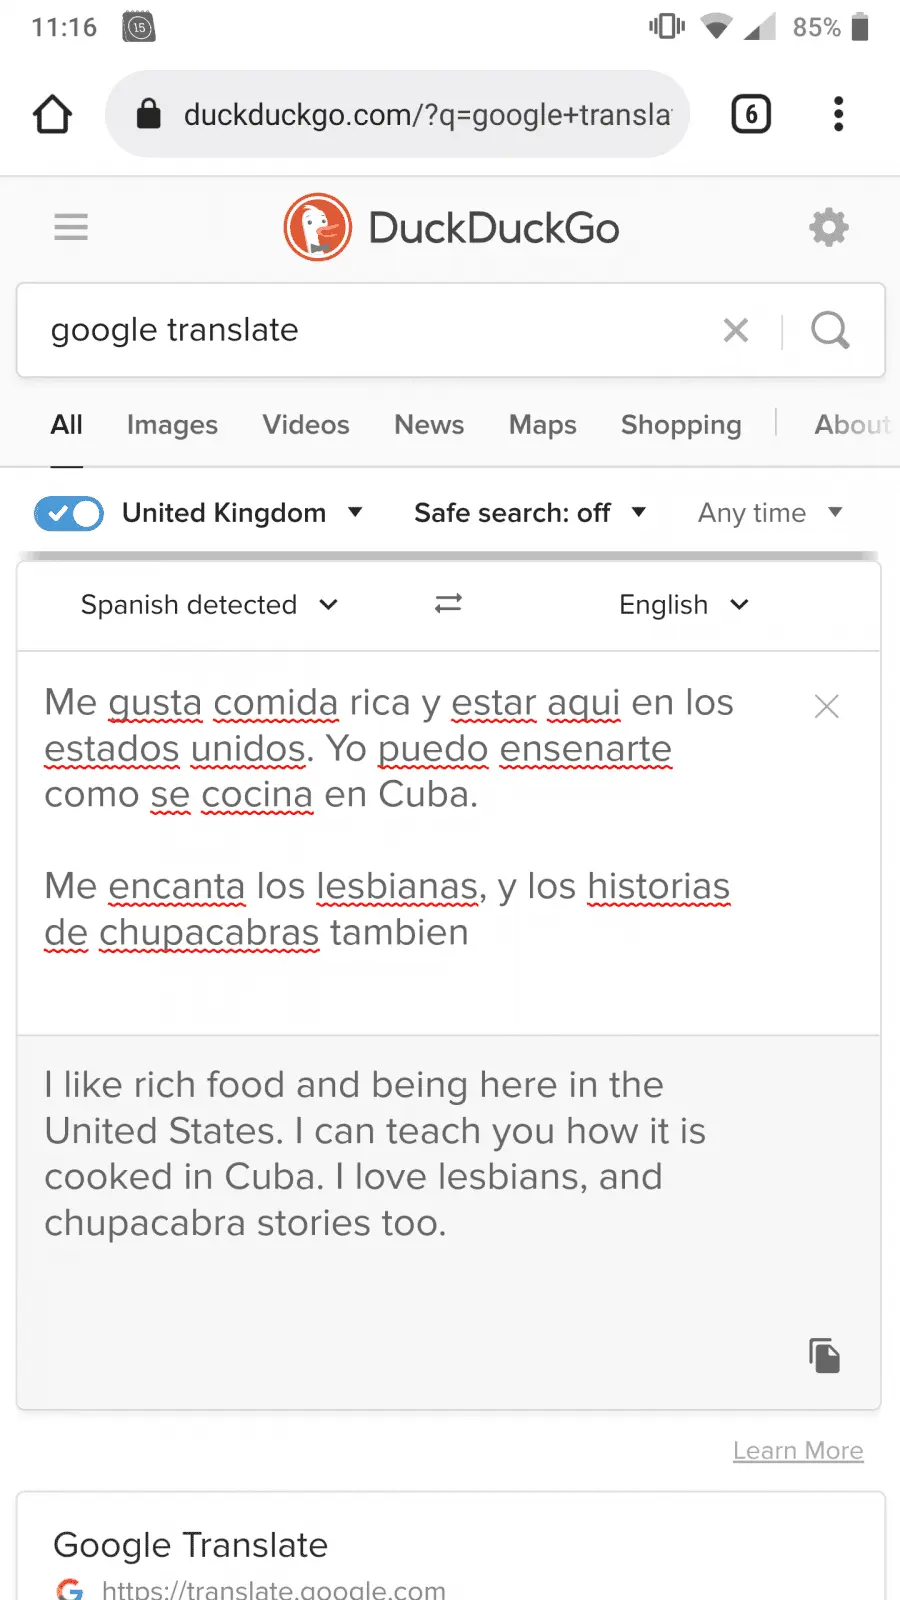Viewport: 900px width, 1600px height.
Task: Choose source language from Spanish detected
Action: click(209, 605)
